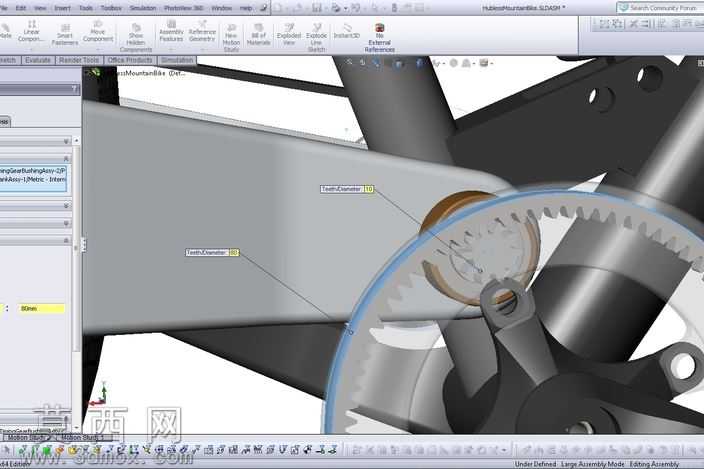This screenshot has width=704, height=469.
Task: Open the Help menu
Action: (x=246, y=8)
